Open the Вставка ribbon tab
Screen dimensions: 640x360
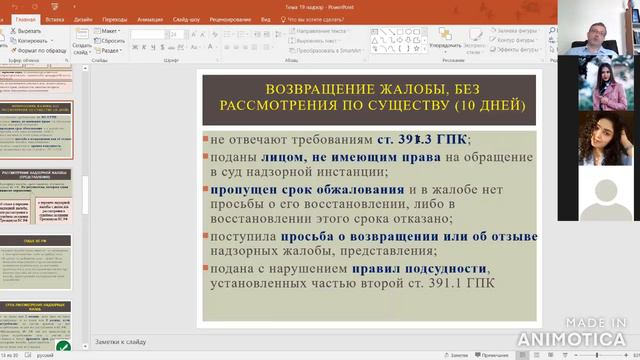pyautogui.click(x=55, y=20)
